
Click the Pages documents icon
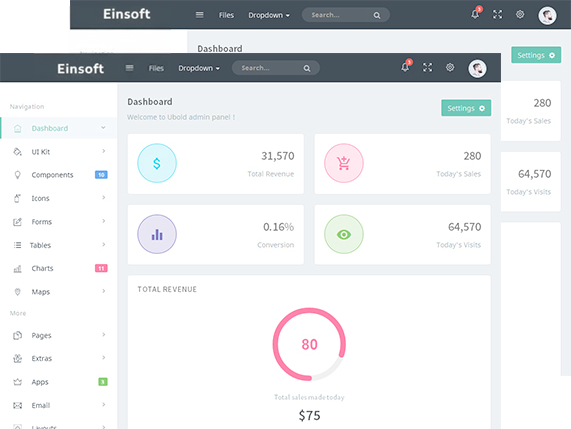pos(17,335)
